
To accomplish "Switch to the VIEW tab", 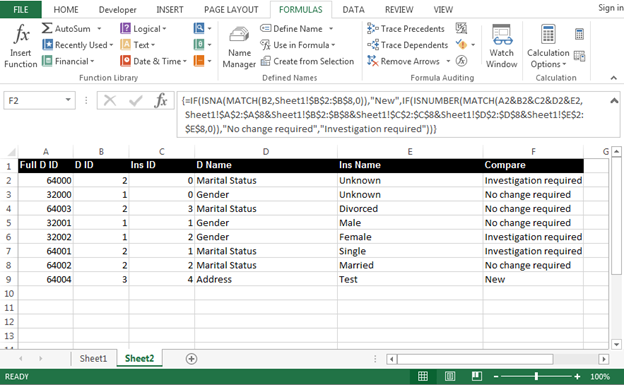I will [x=443, y=10].
